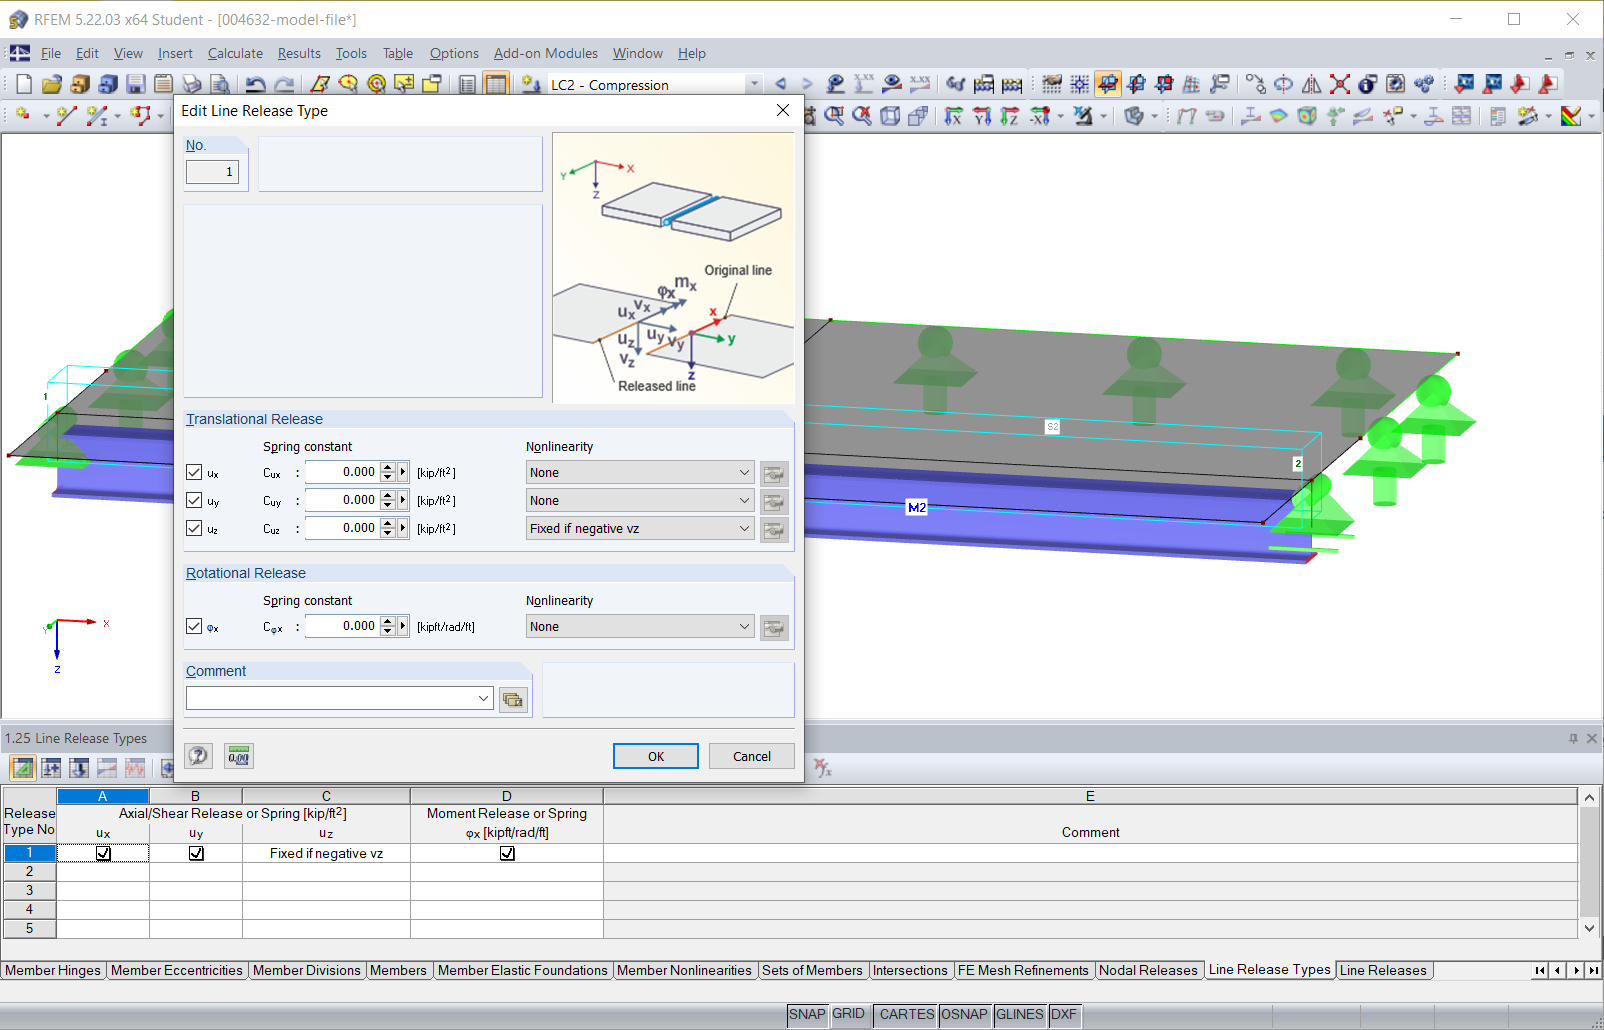
Task: Click the new node tool icon
Action: (x=24, y=116)
